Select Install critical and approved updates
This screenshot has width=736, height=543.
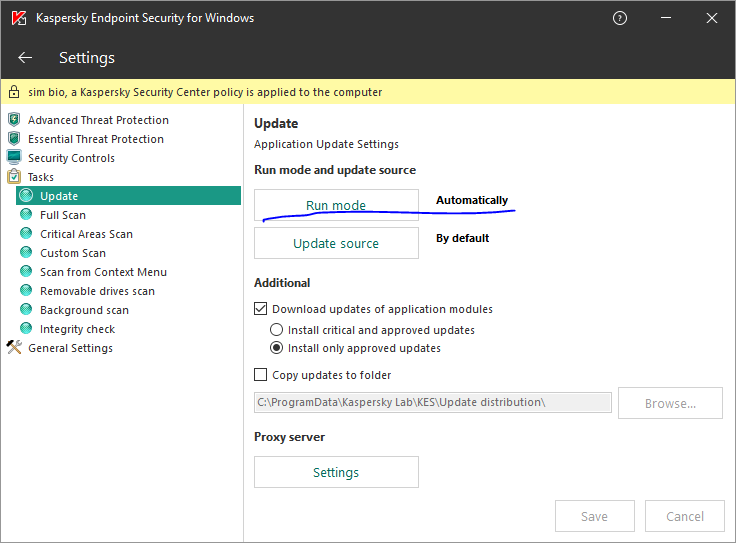click(x=277, y=329)
